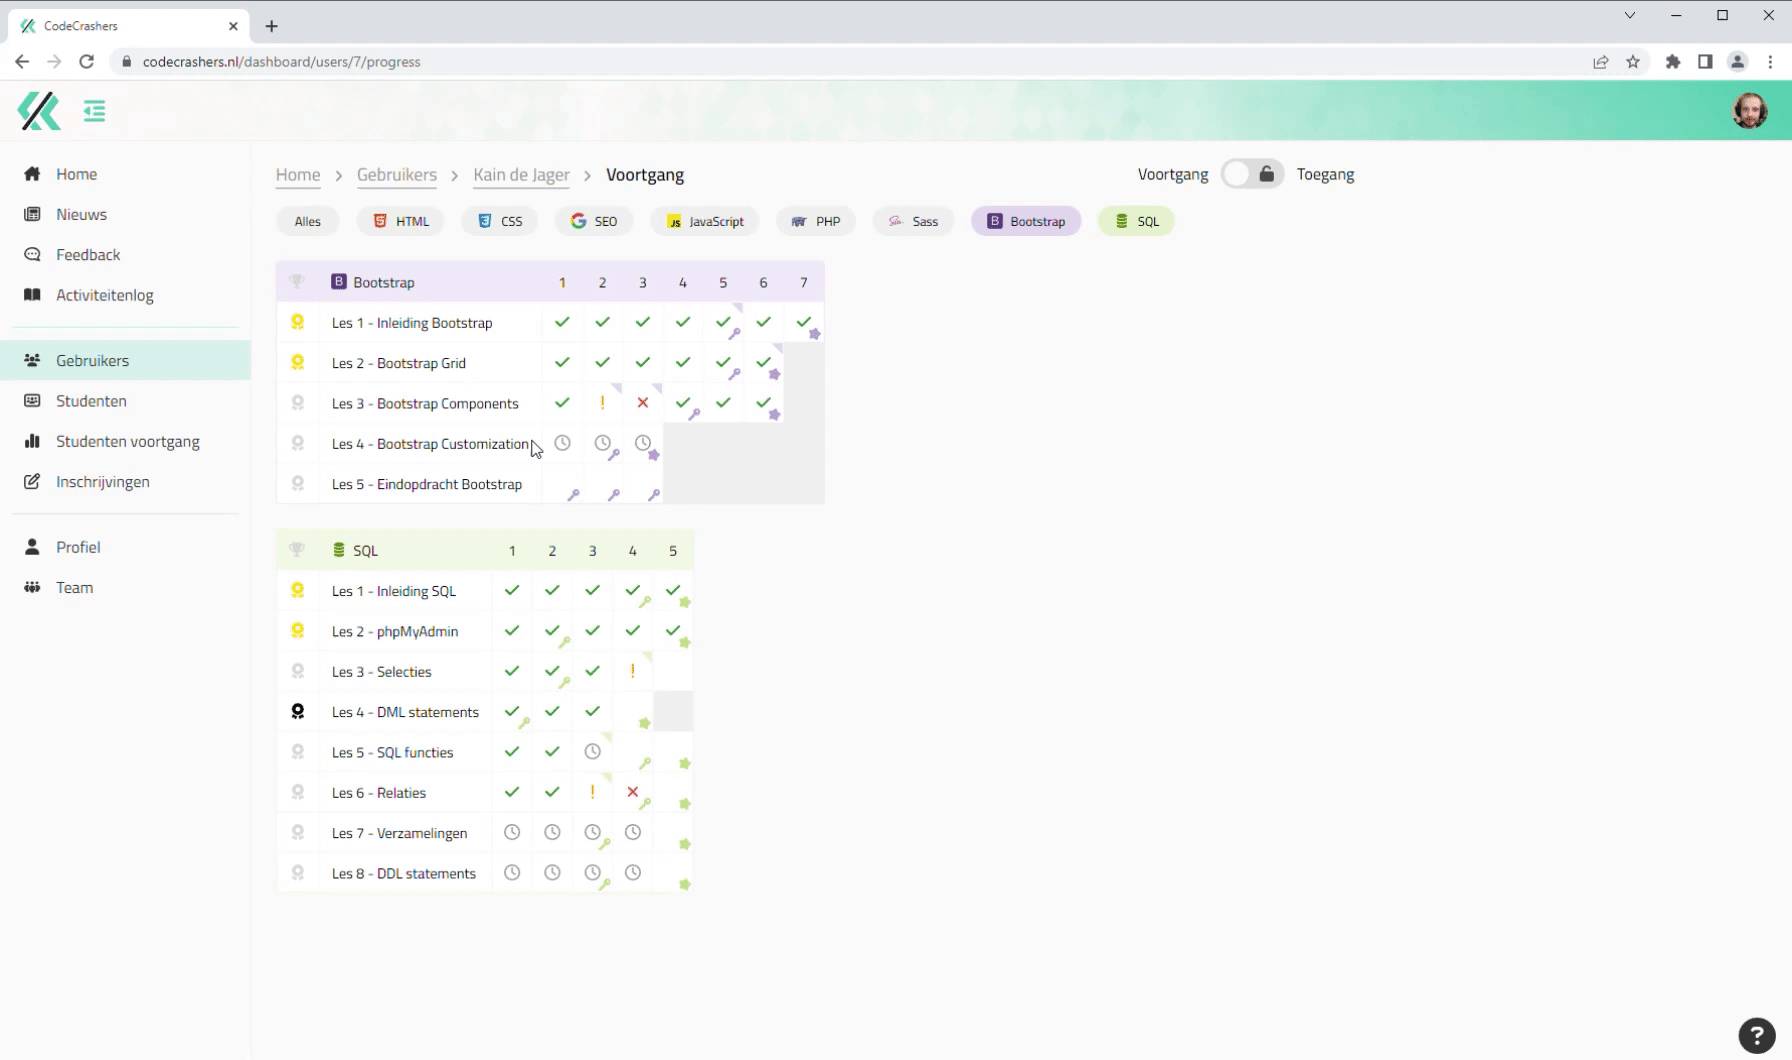Expand the tab search chevron in title bar
This screenshot has height=1060, width=1792.
pyautogui.click(x=1630, y=15)
